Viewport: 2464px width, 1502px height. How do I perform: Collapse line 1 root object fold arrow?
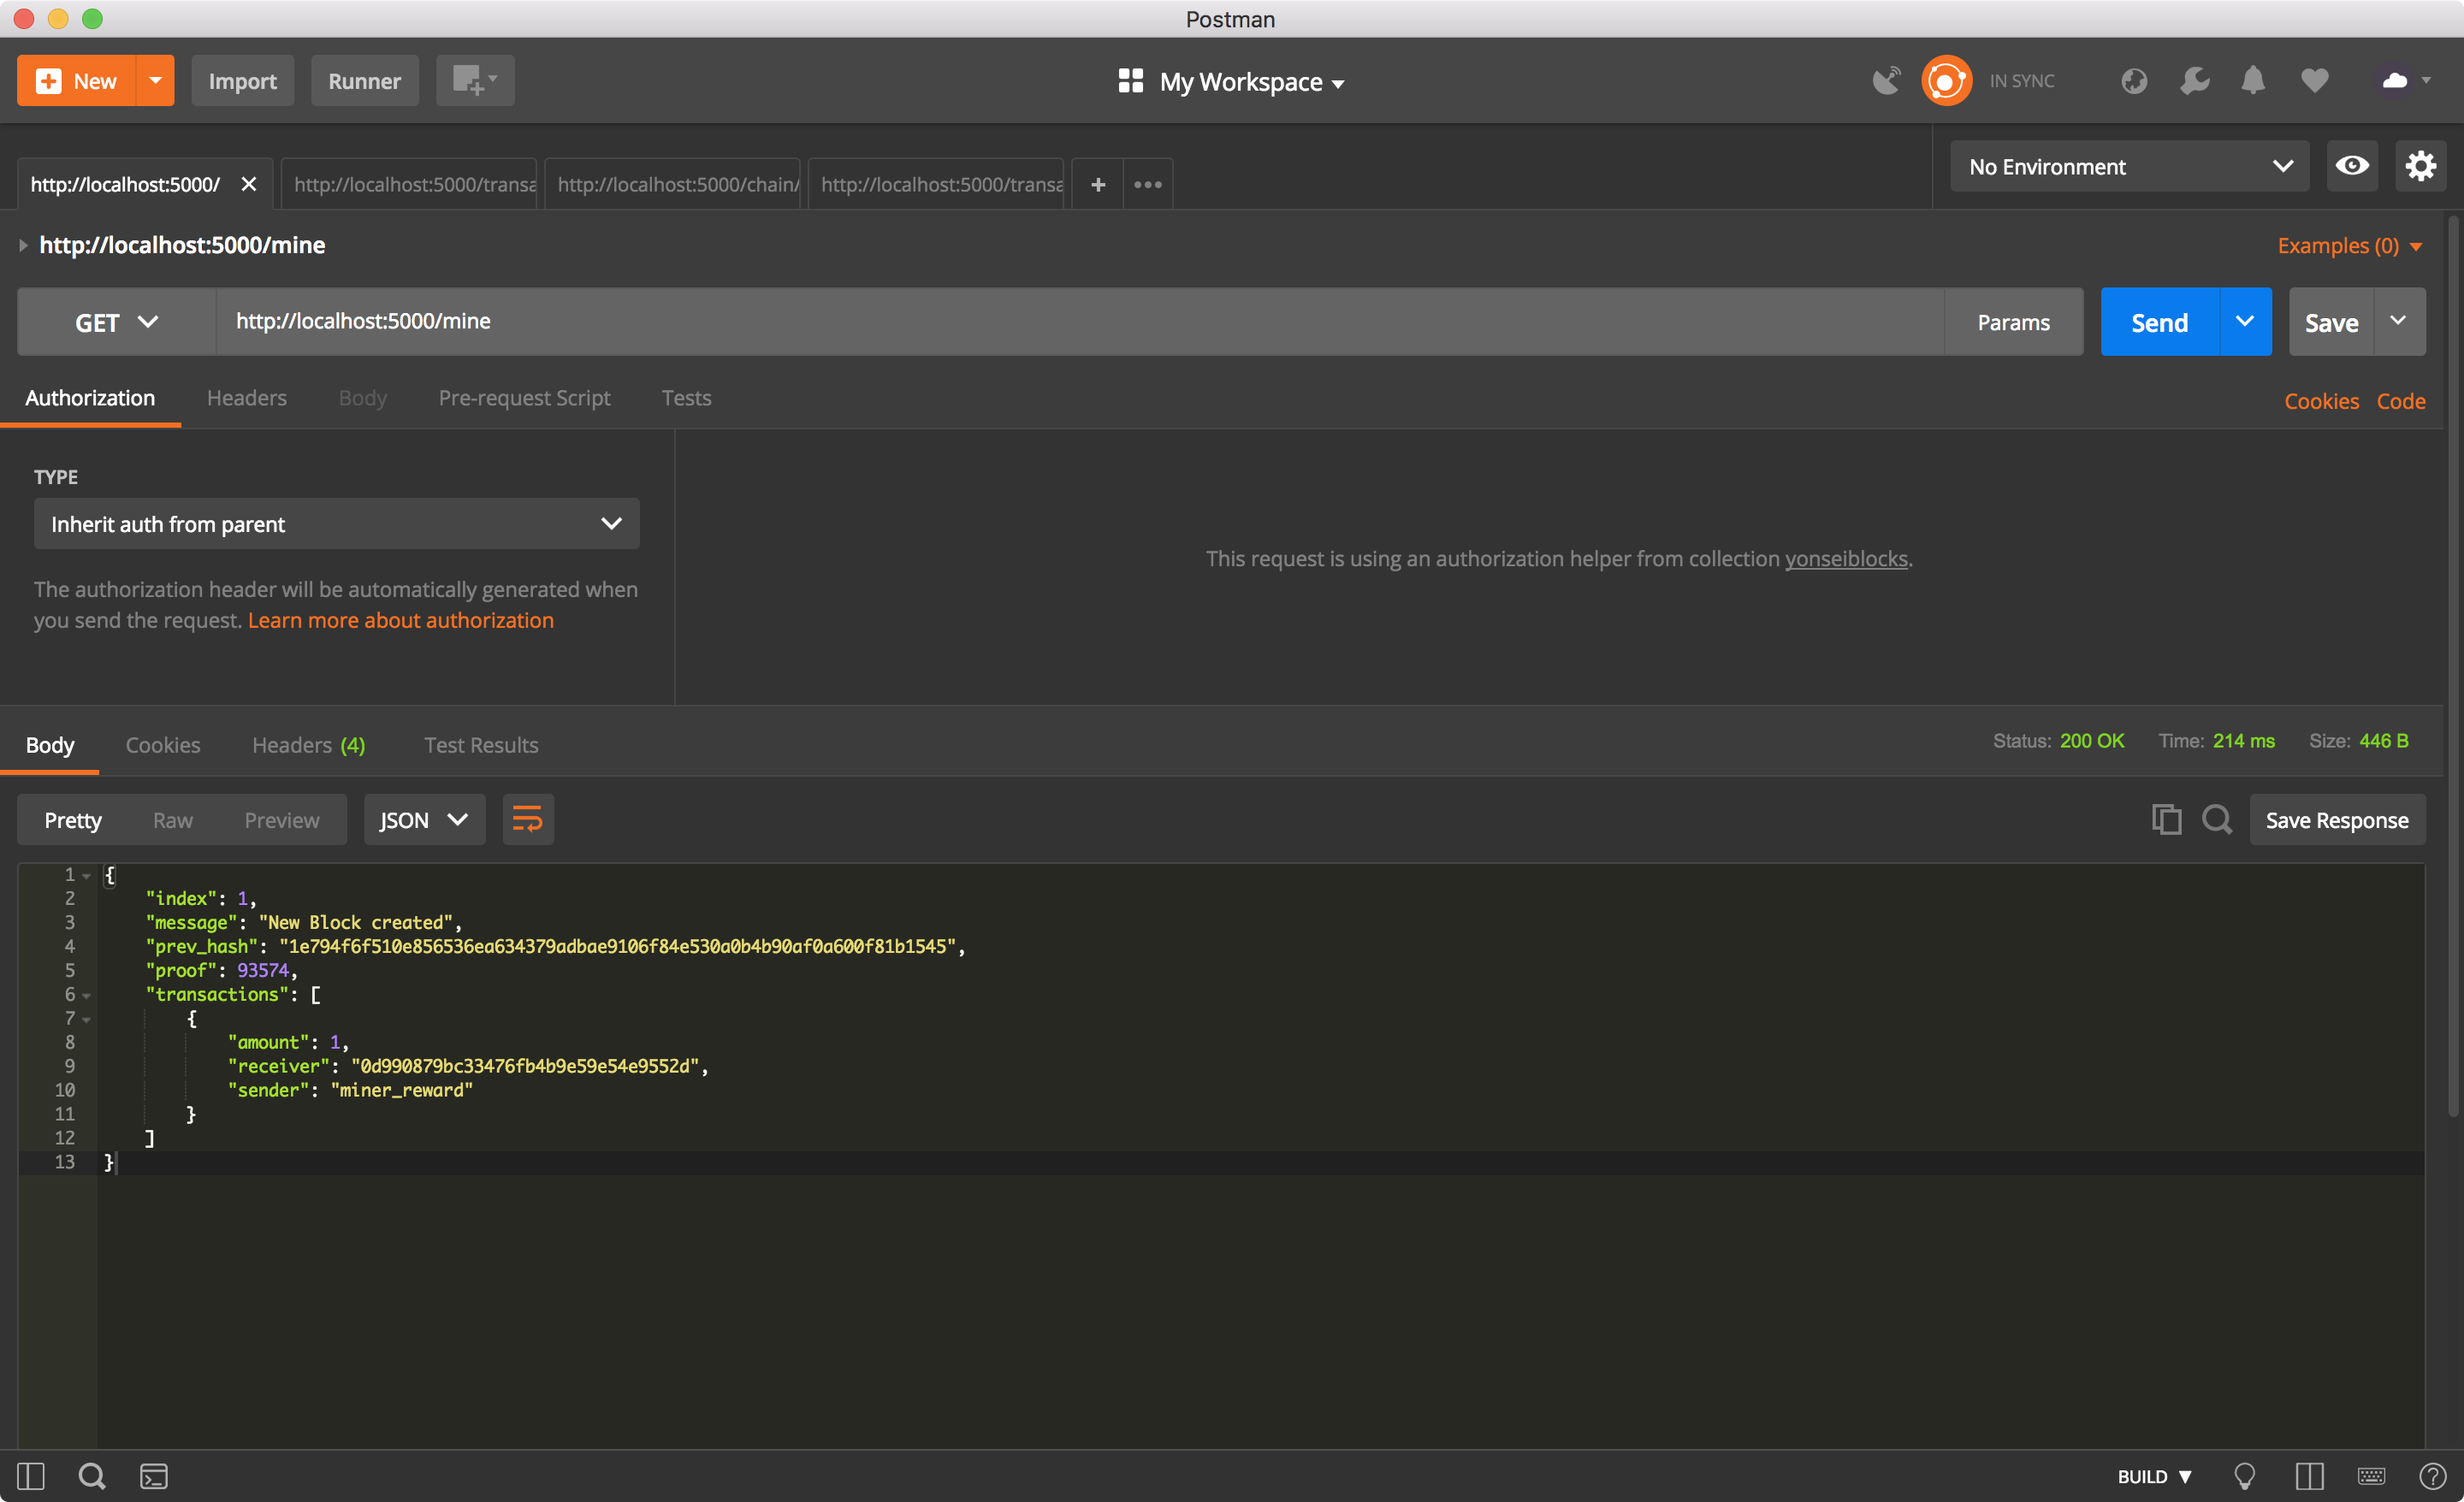click(x=87, y=876)
